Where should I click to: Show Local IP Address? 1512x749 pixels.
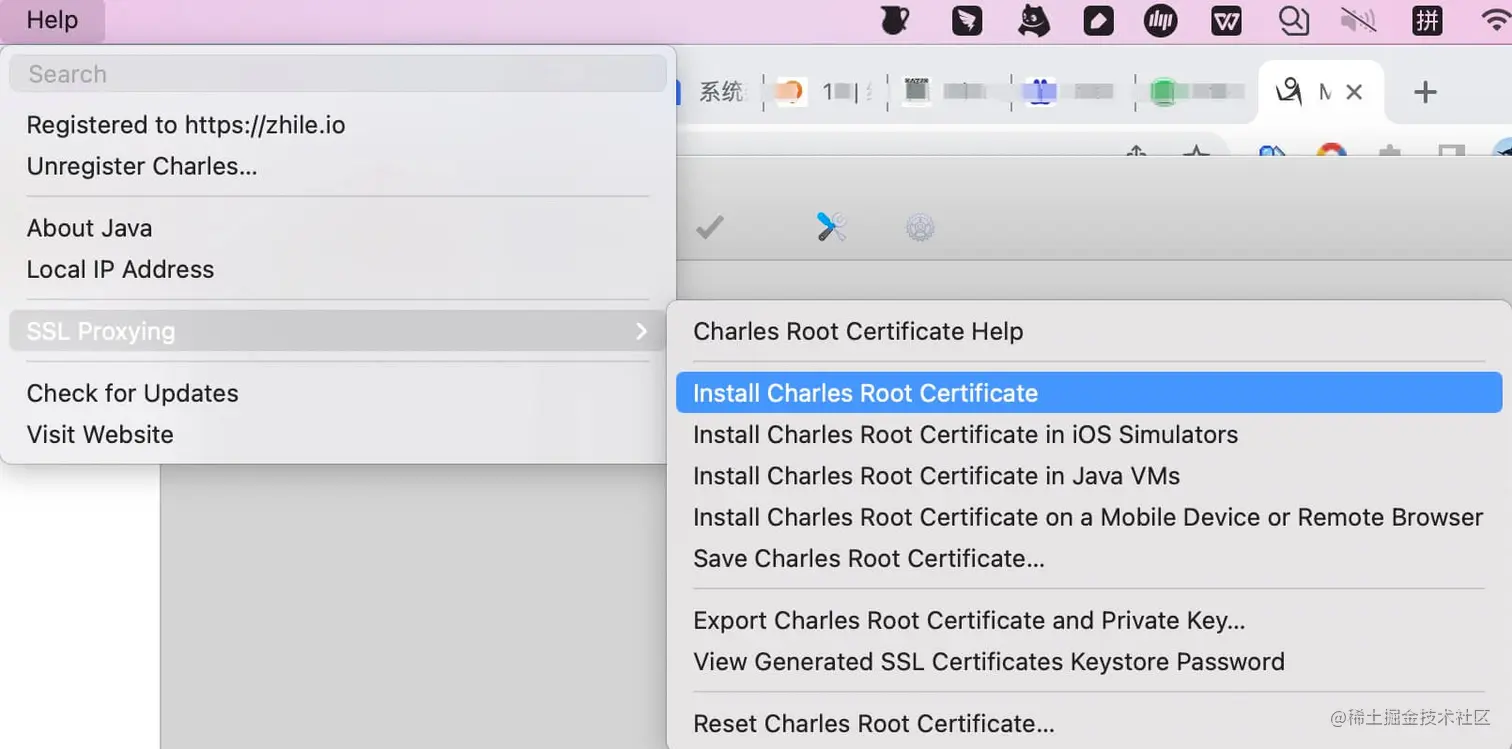[x=338, y=269]
